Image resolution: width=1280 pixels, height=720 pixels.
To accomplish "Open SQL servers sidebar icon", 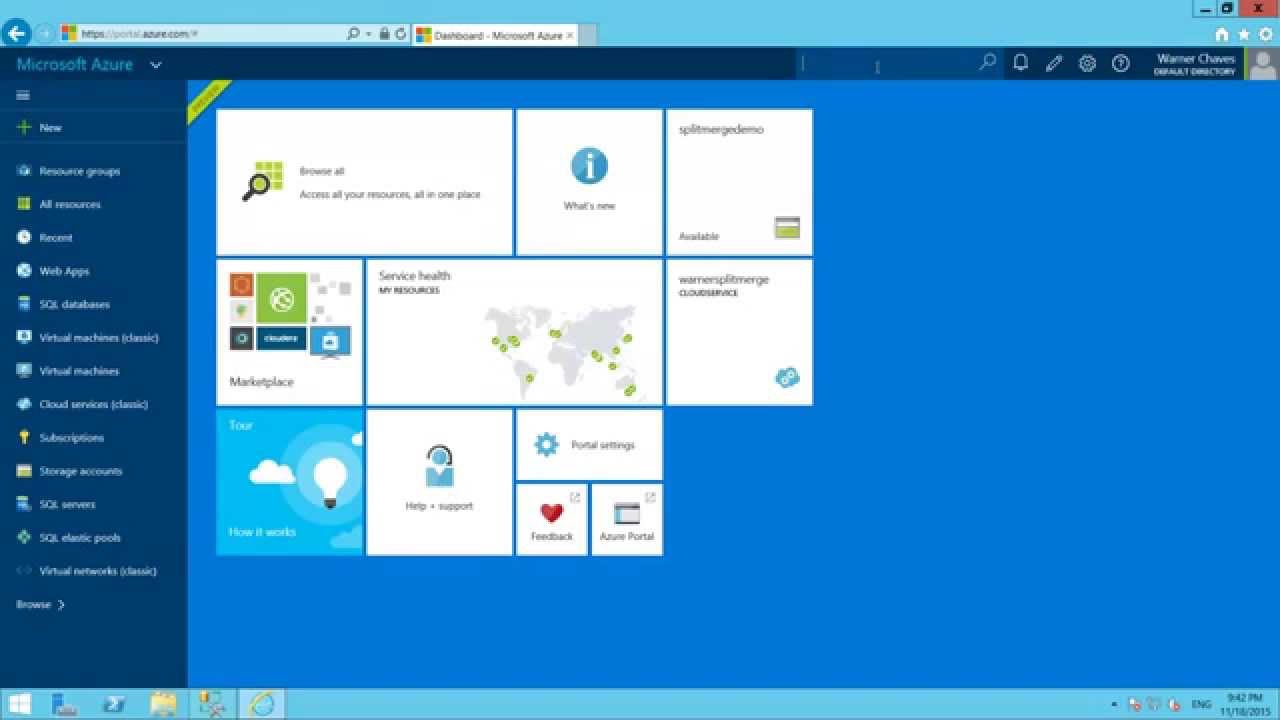I will [x=23, y=504].
